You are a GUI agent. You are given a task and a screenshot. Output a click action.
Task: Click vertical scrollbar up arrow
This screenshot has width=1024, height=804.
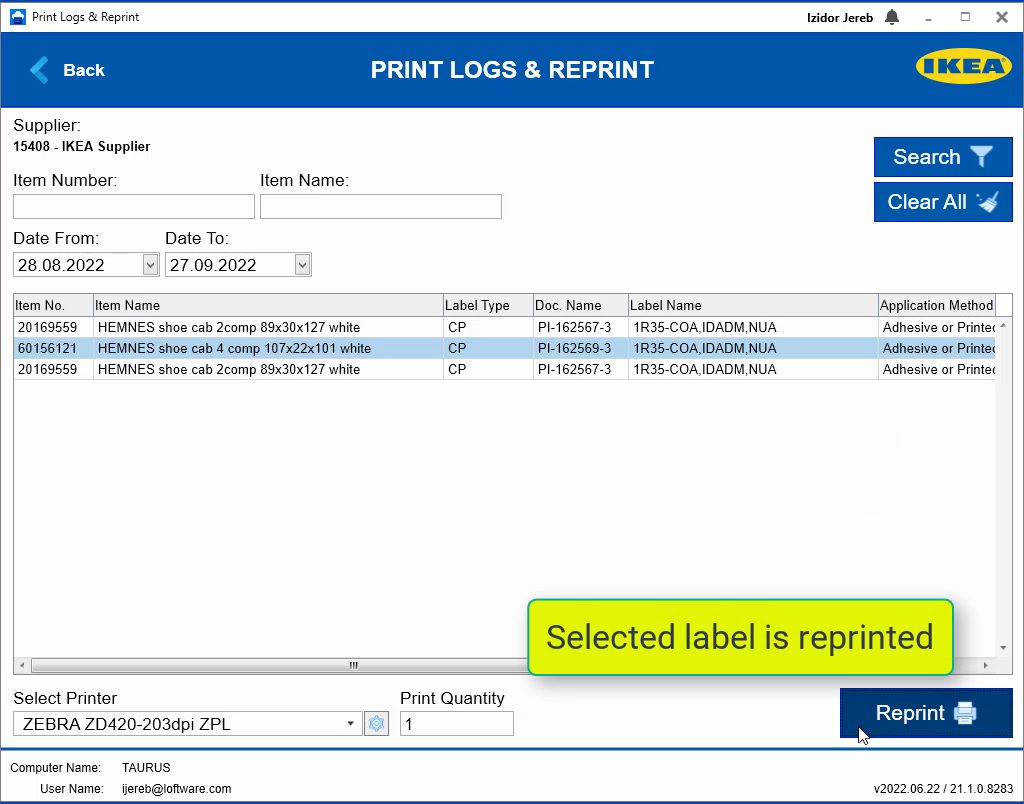coord(1003,325)
